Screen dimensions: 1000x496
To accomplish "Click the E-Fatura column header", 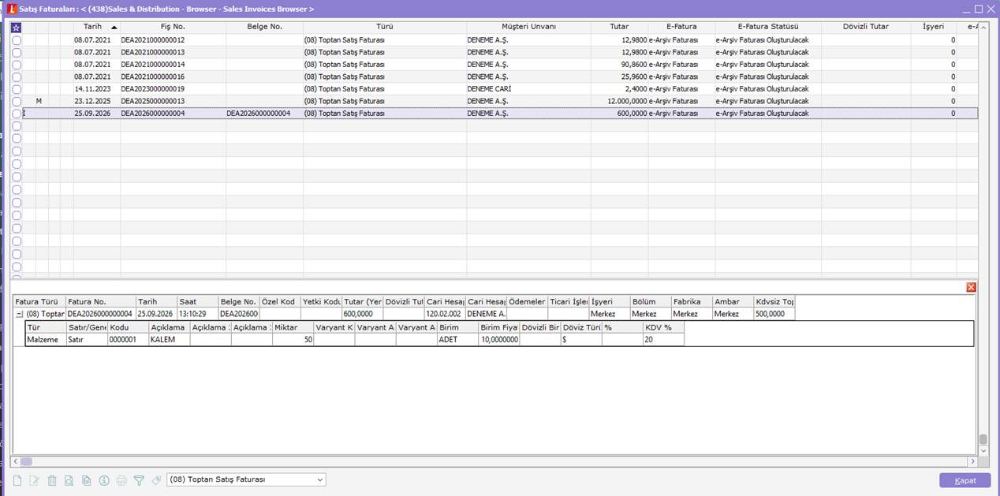I will [682, 27].
